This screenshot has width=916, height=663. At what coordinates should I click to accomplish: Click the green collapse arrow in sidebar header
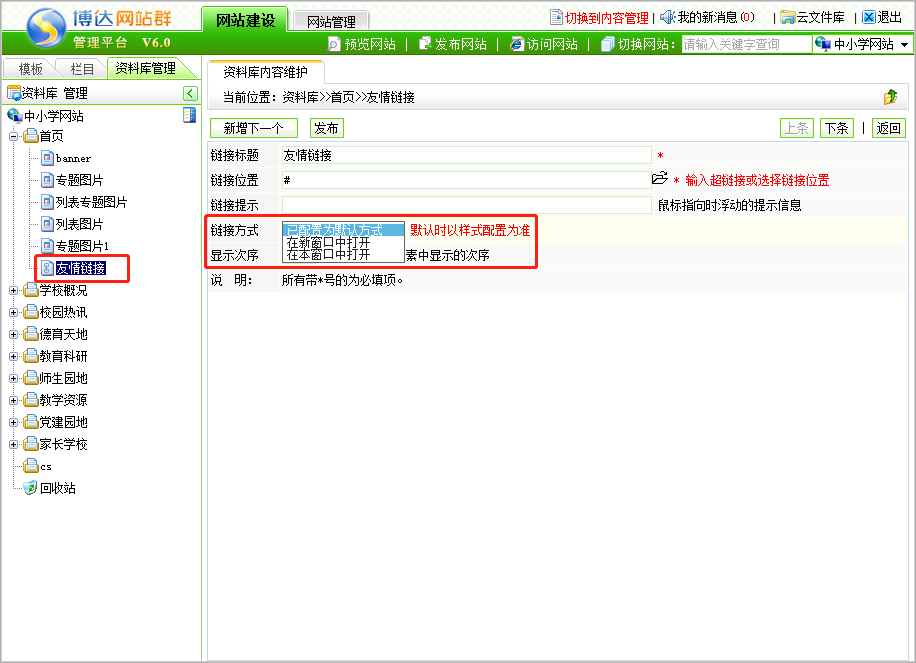[190, 93]
